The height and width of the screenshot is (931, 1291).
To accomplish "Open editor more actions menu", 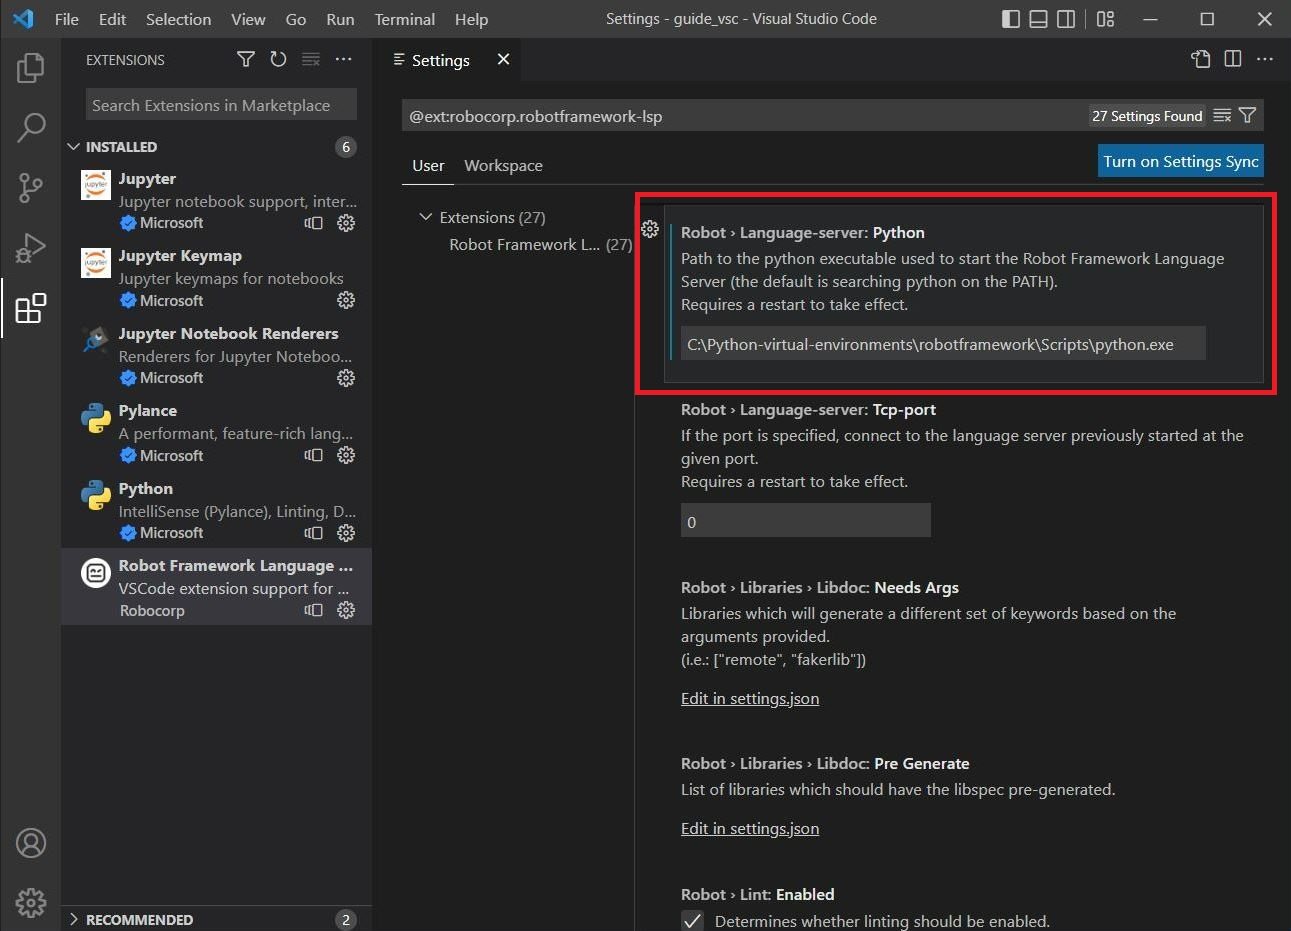I will point(1265,60).
